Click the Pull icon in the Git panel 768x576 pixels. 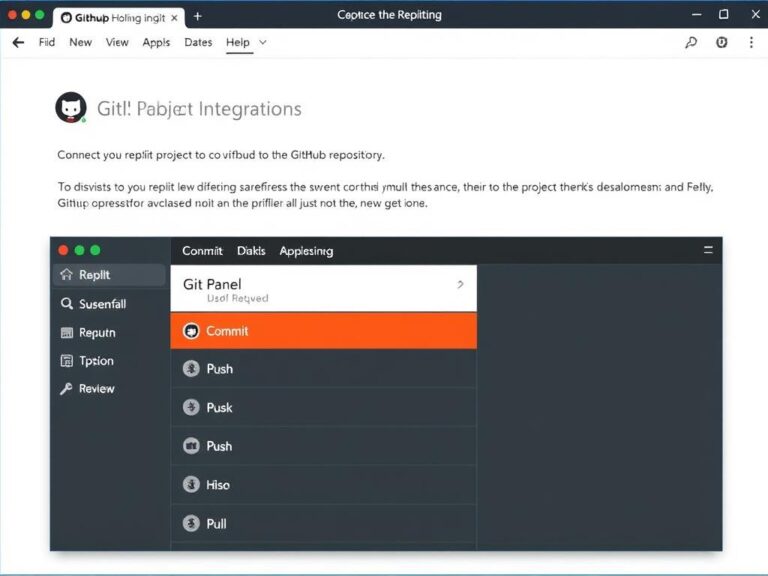pos(191,523)
